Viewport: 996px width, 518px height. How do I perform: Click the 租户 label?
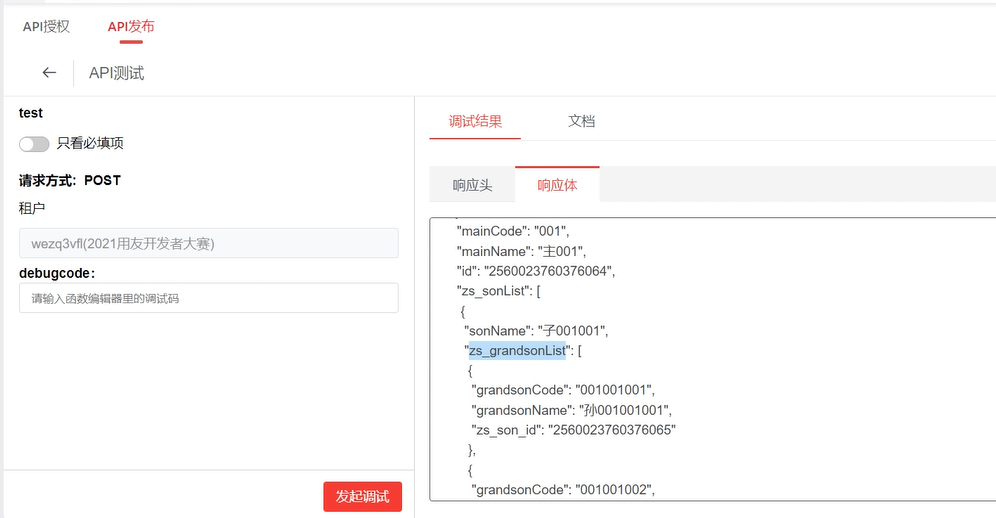pos(32,208)
